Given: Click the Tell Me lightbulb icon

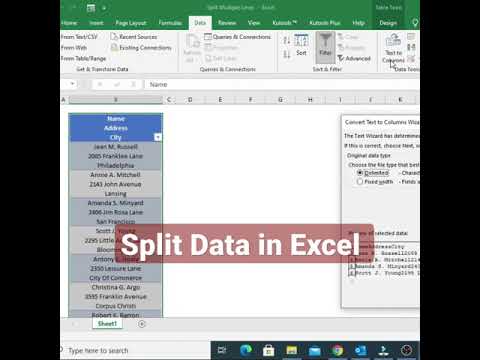Looking at the screenshot, I should pos(415,23).
